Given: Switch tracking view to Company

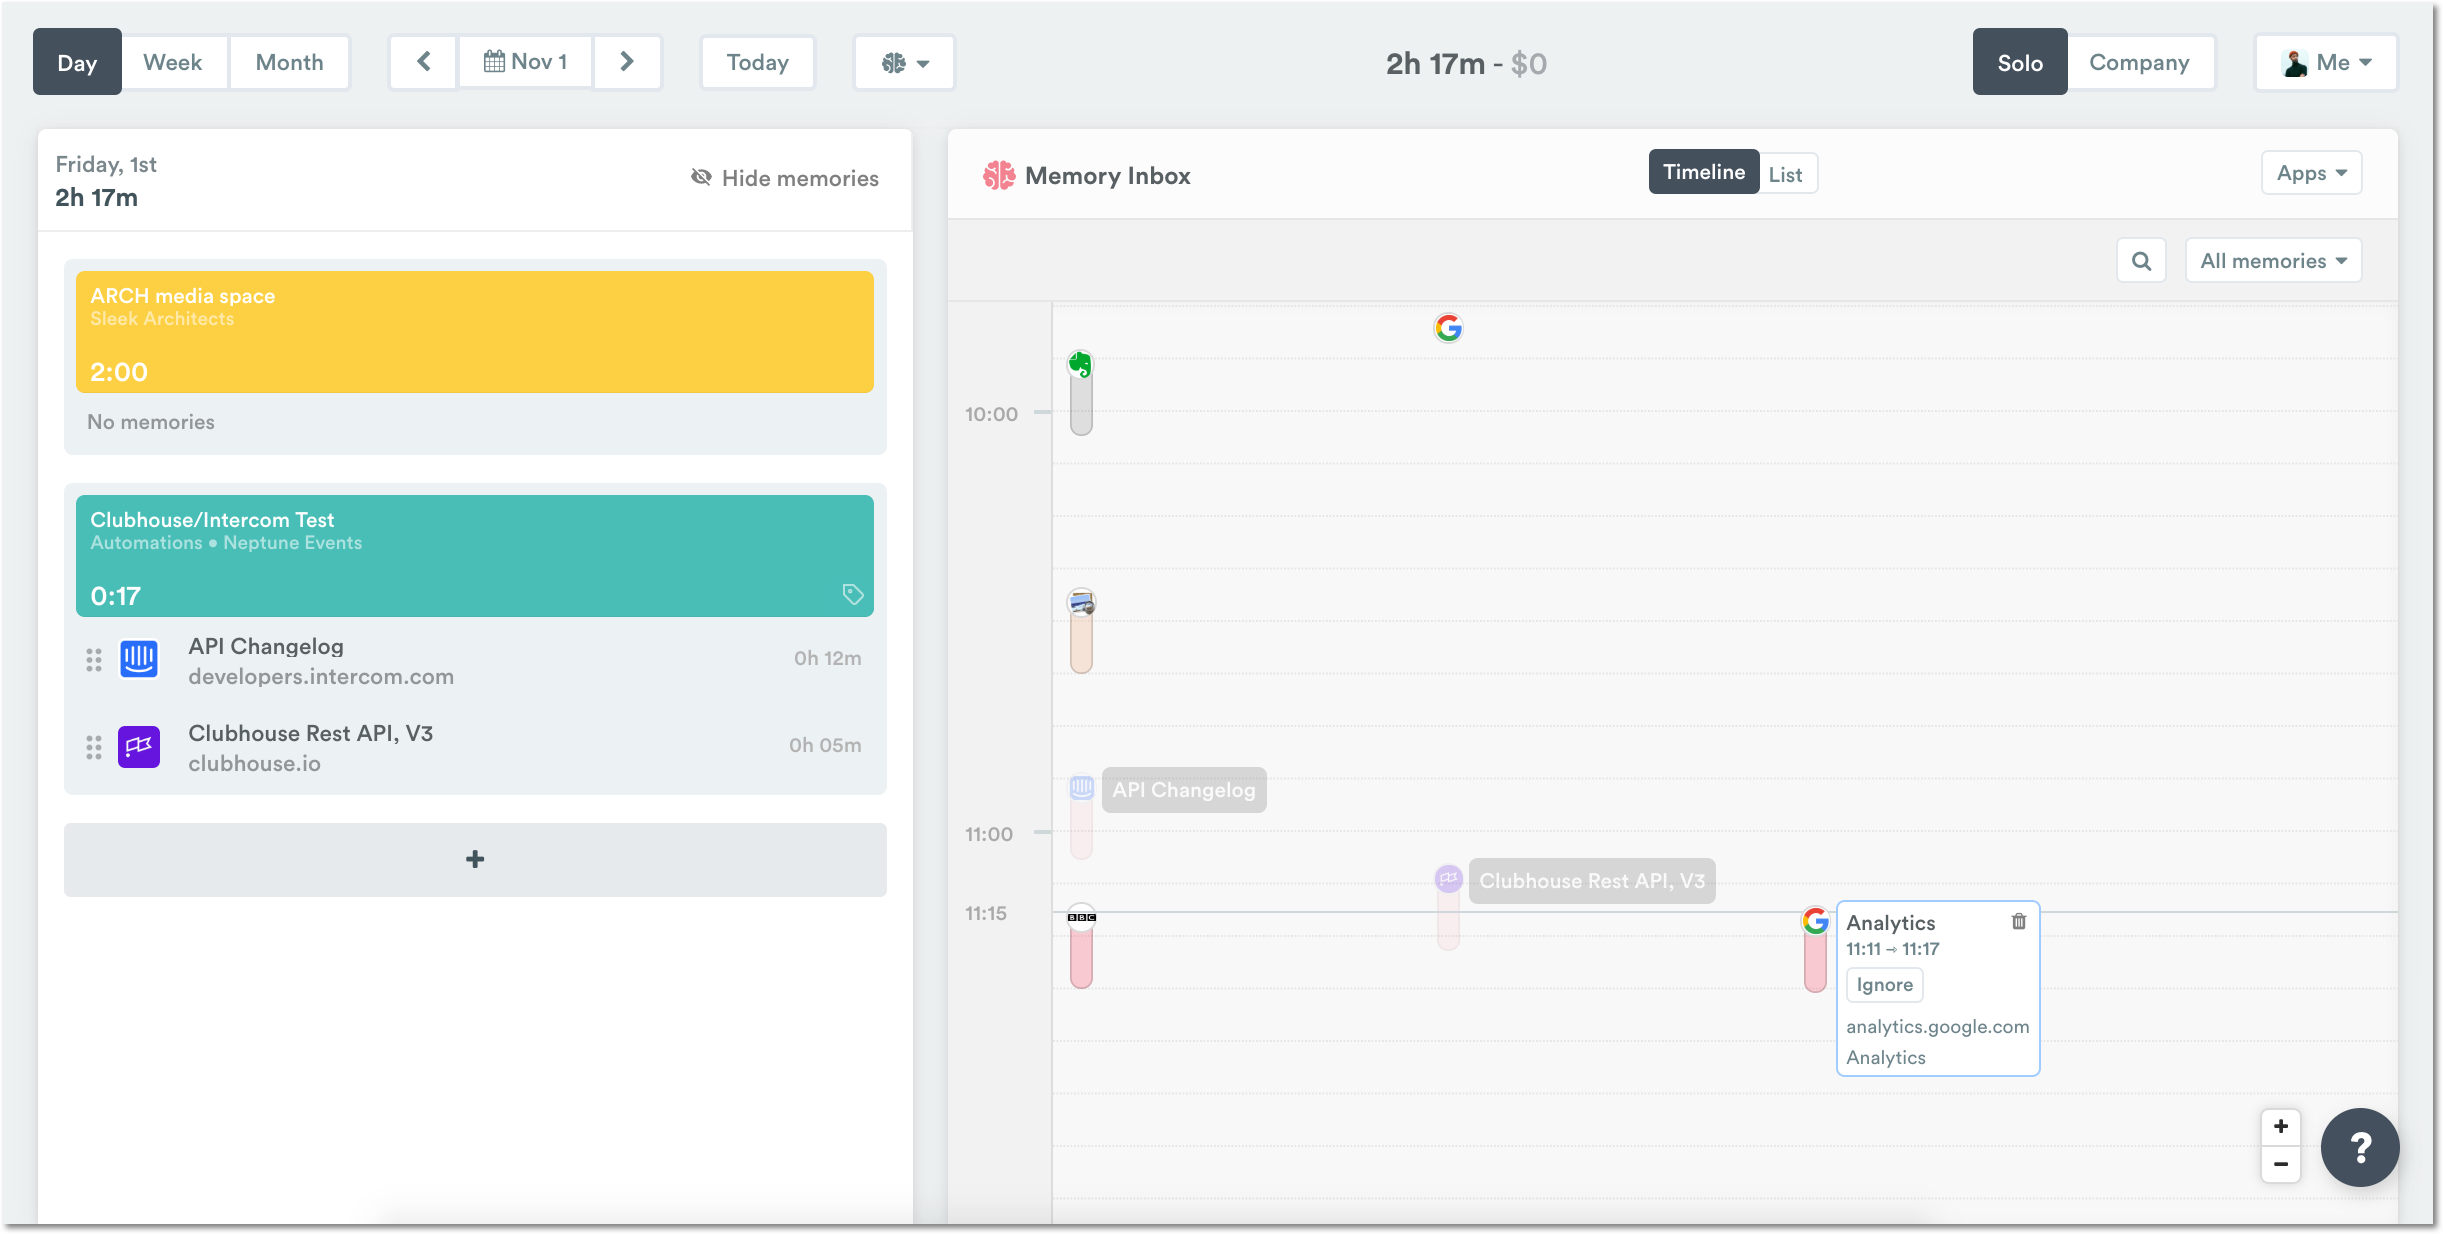Looking at the screenshot, I should click(2141, 62).
